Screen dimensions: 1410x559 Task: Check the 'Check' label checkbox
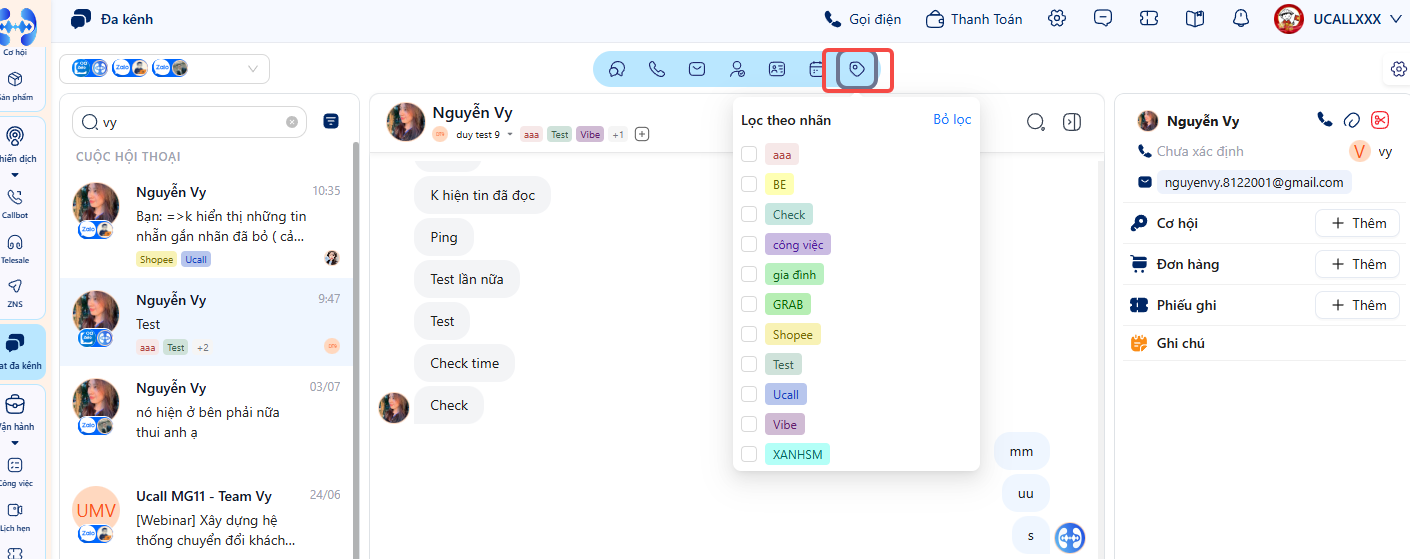pyautogui.click(x=748, y=214)
